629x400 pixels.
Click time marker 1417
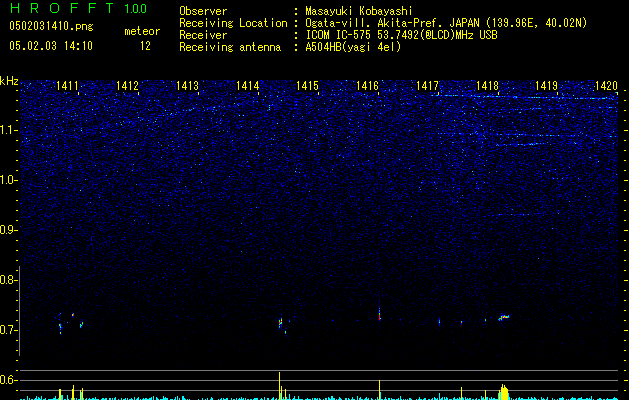(427, 85)
